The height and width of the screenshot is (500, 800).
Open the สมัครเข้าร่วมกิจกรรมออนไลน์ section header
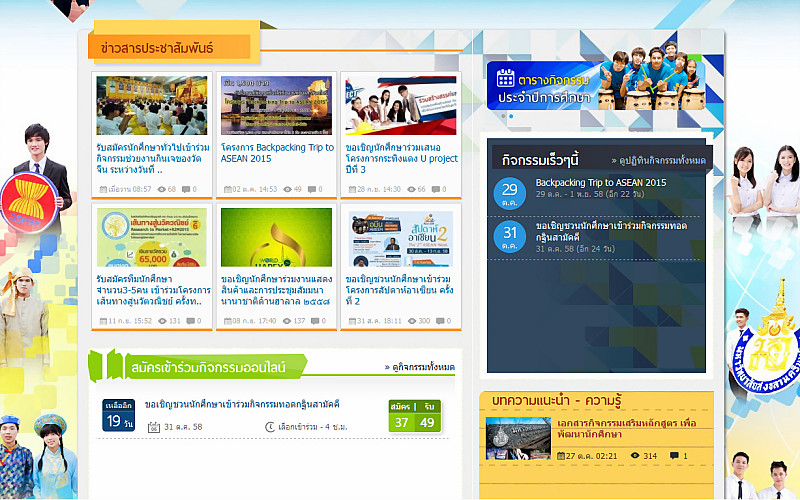coord(207,368)
